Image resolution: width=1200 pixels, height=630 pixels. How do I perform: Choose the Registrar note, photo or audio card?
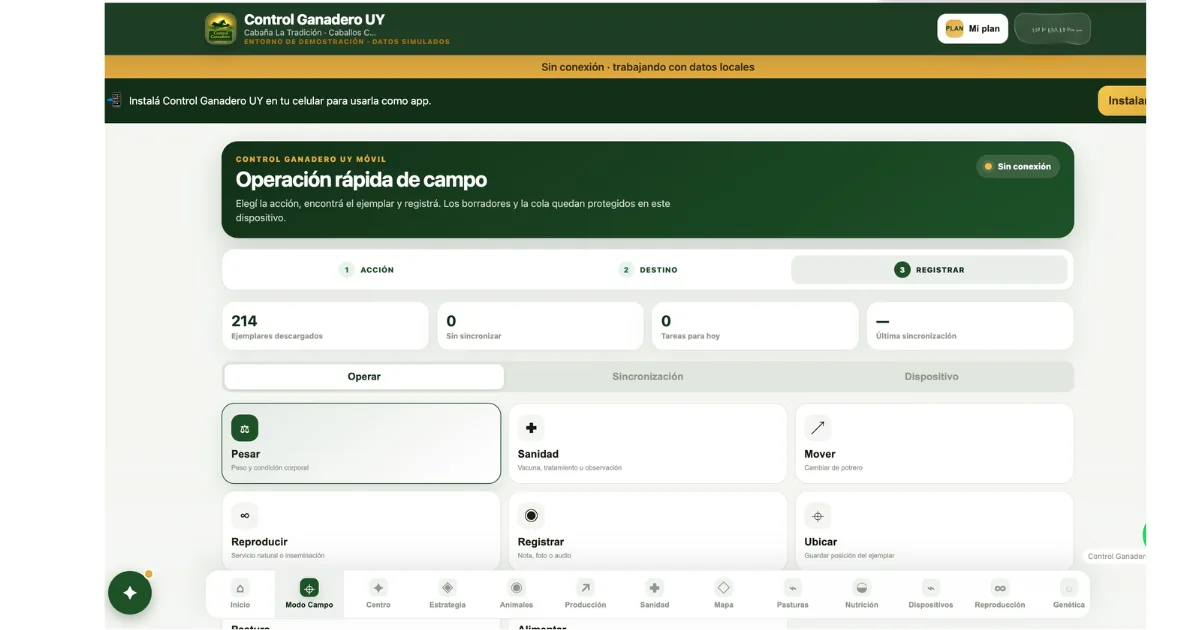coord(648,531)
